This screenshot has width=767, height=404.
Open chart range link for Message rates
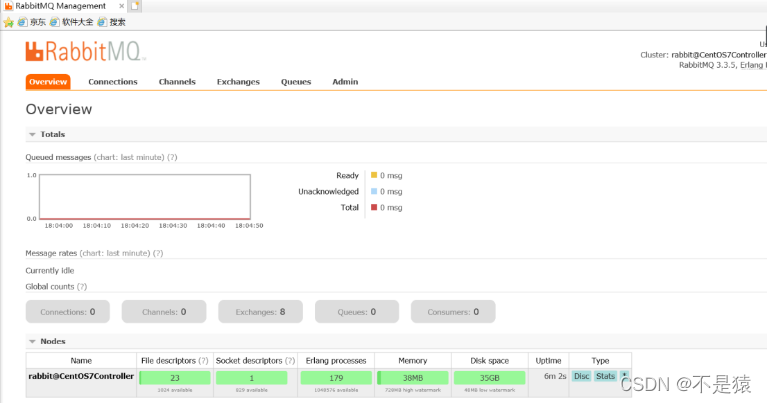point(115,253)
